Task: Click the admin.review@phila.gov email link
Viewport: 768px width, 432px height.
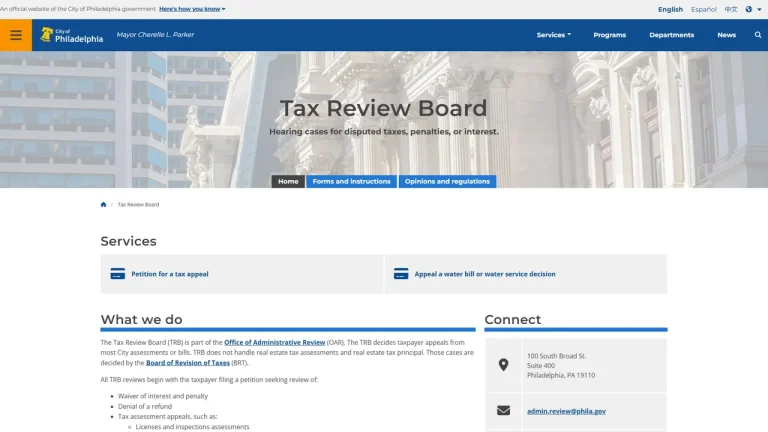Action: [566, 411]
